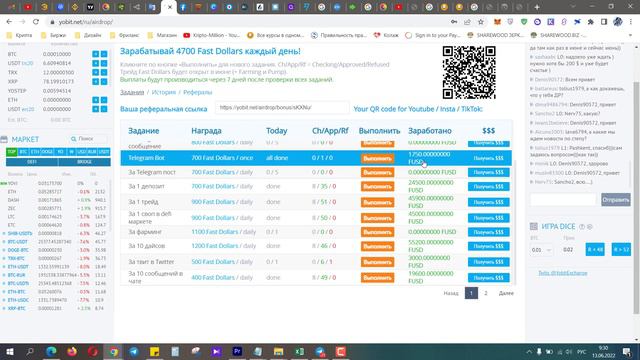Click DOGE-BTC market row

55,250
